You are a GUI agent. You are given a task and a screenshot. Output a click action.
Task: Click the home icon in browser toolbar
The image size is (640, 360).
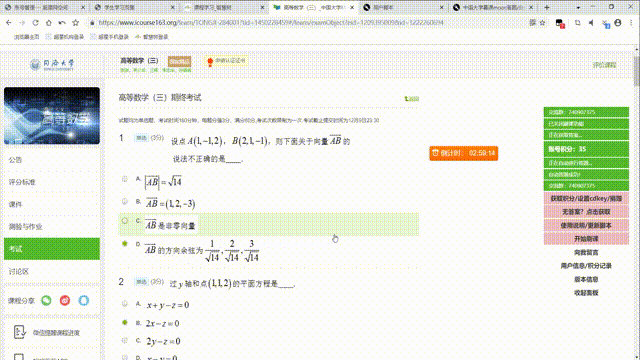49,23
